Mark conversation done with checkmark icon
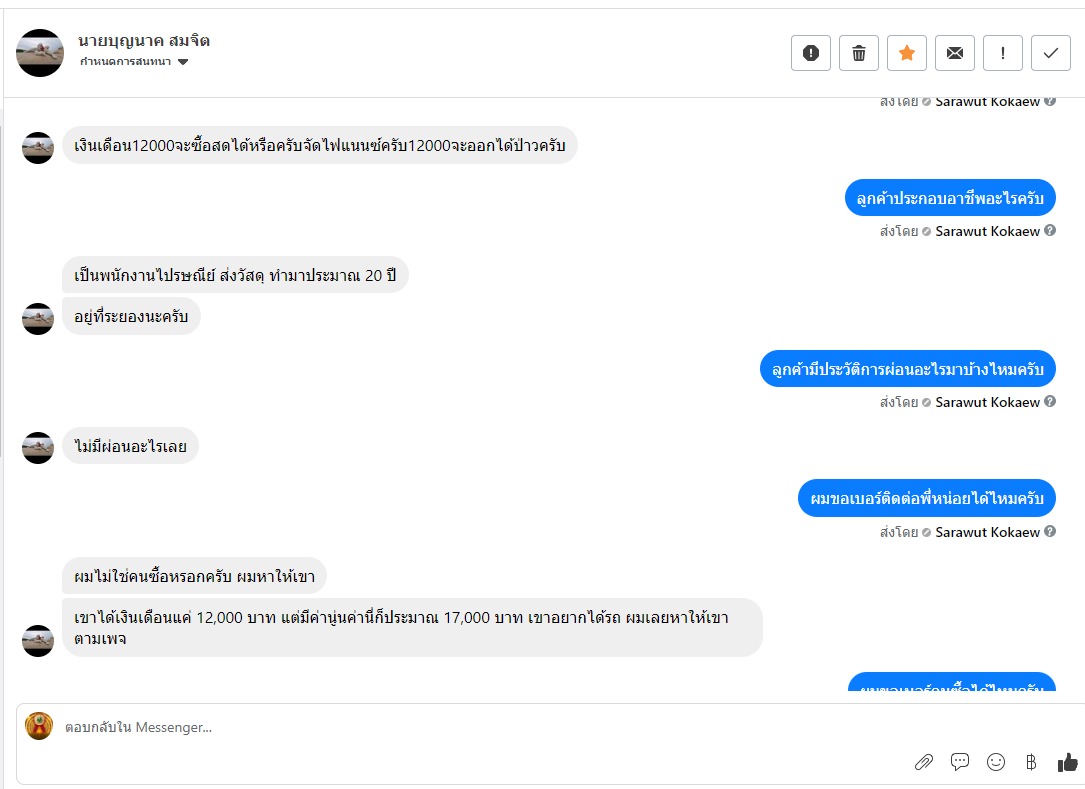 [1050, 53]
